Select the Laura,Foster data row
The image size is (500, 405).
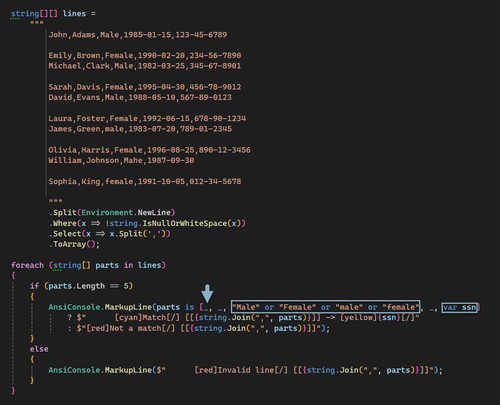tap(147, 118)
